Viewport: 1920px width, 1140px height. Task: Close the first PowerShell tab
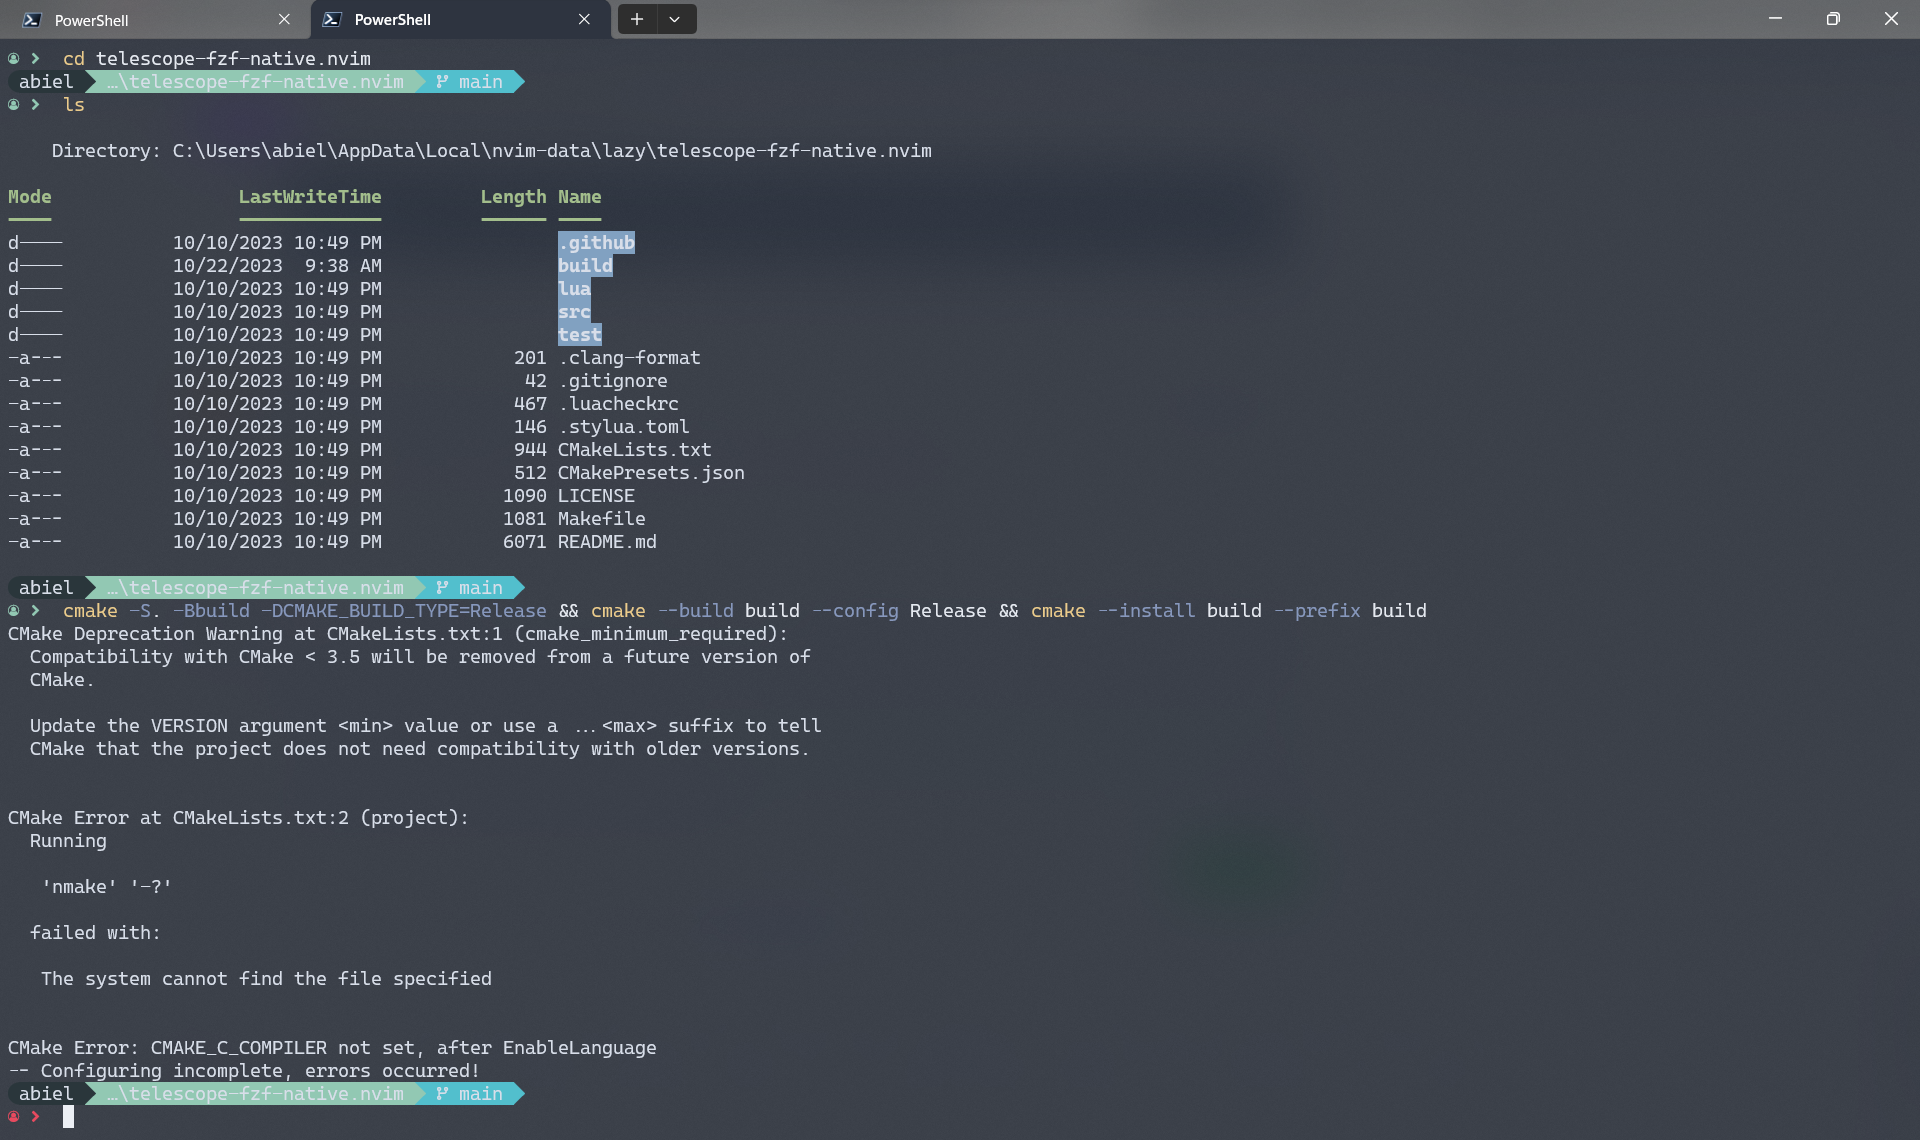click(284, 19)
